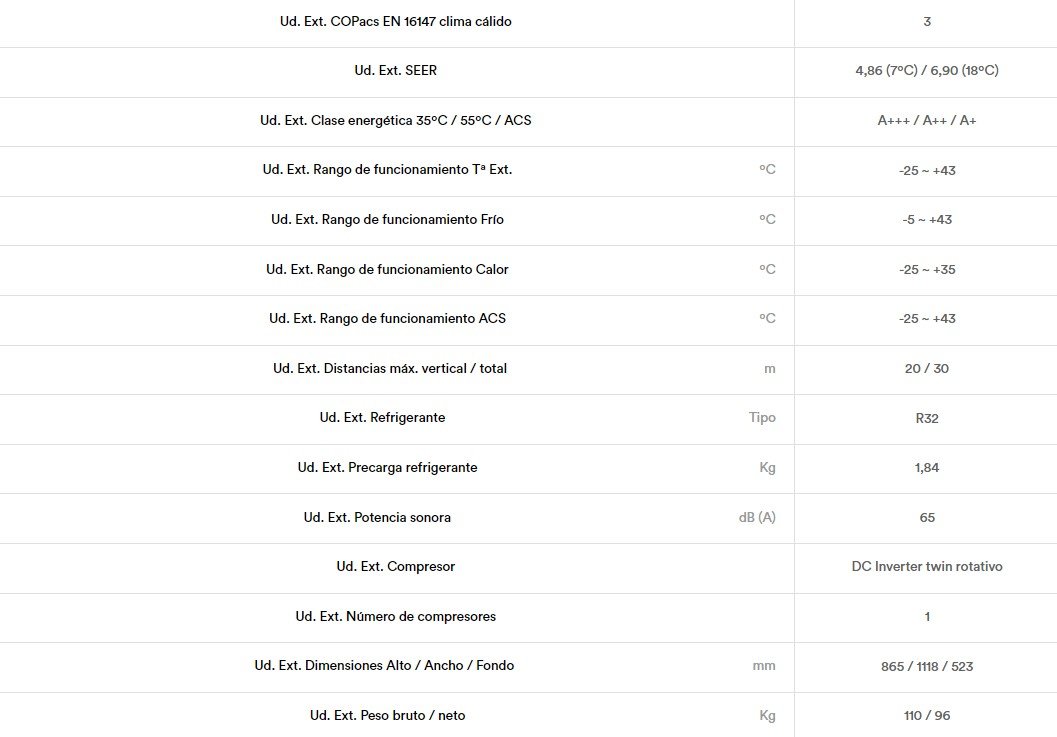Click the 1,84 refrigerant precharge value

tap(927, 467)
